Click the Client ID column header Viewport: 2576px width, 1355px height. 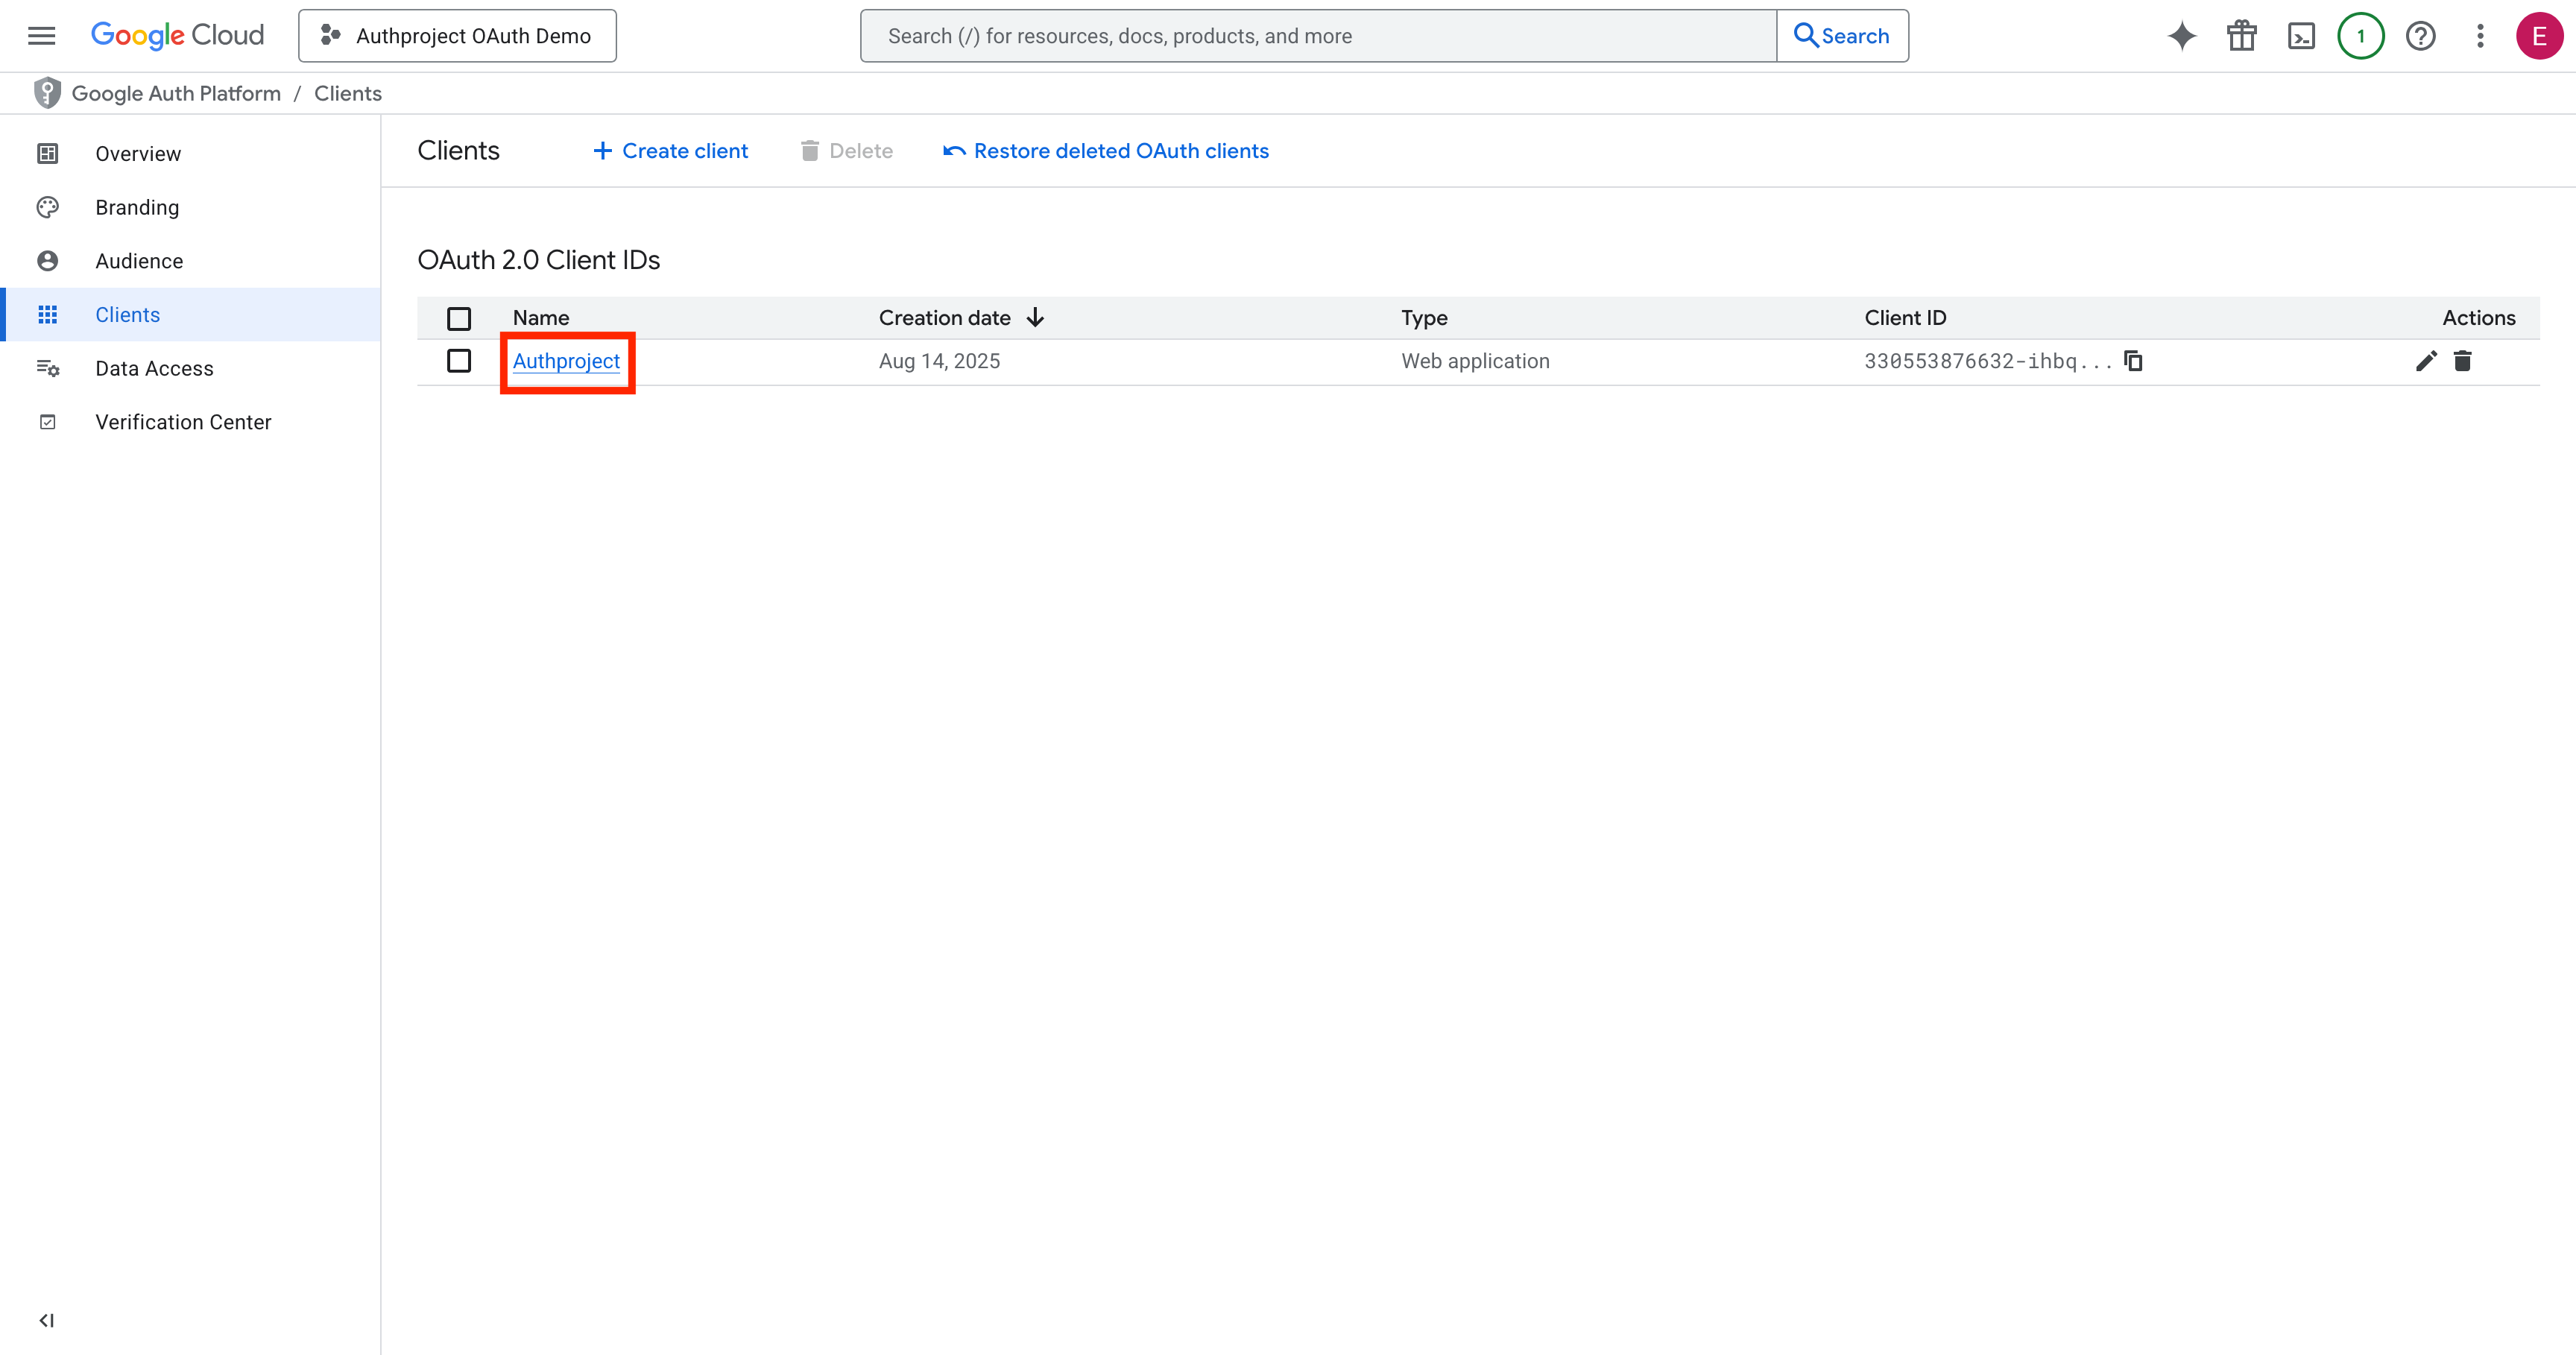pyautogui.click(x=1905, y=318)
